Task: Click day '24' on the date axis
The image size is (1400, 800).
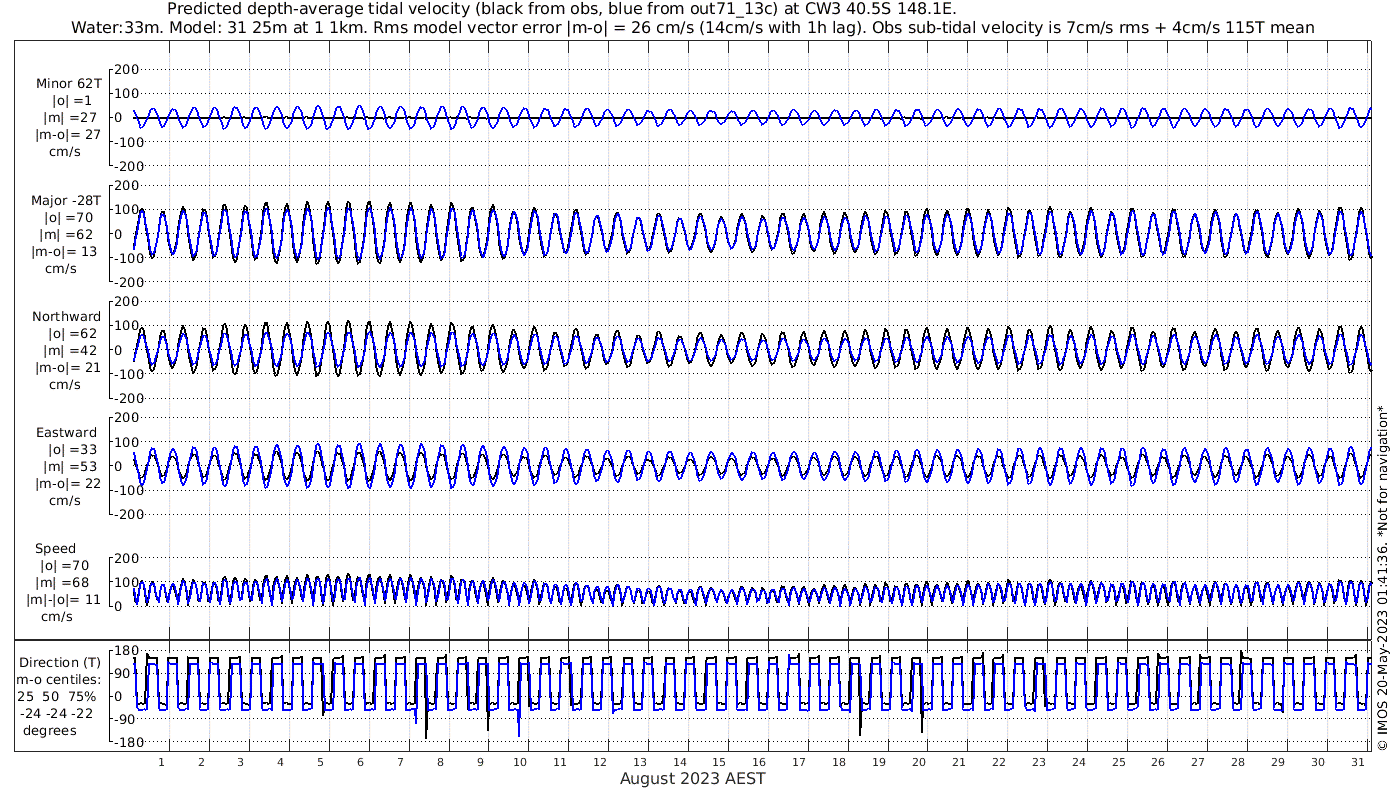Action: 1079,762
